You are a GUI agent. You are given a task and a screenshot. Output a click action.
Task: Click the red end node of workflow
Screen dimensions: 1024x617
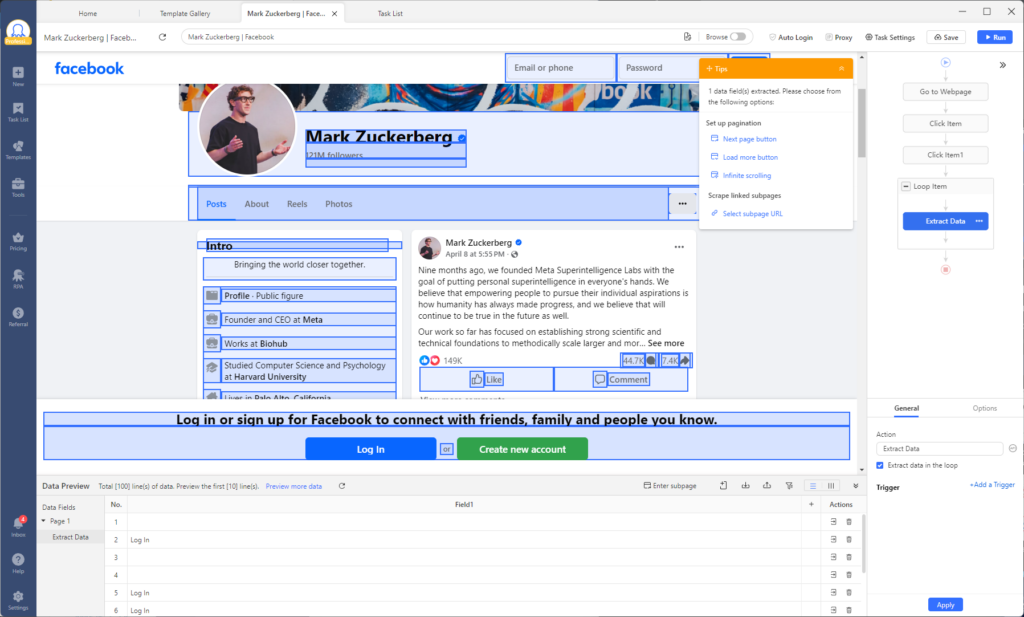(x=945, y=270)
